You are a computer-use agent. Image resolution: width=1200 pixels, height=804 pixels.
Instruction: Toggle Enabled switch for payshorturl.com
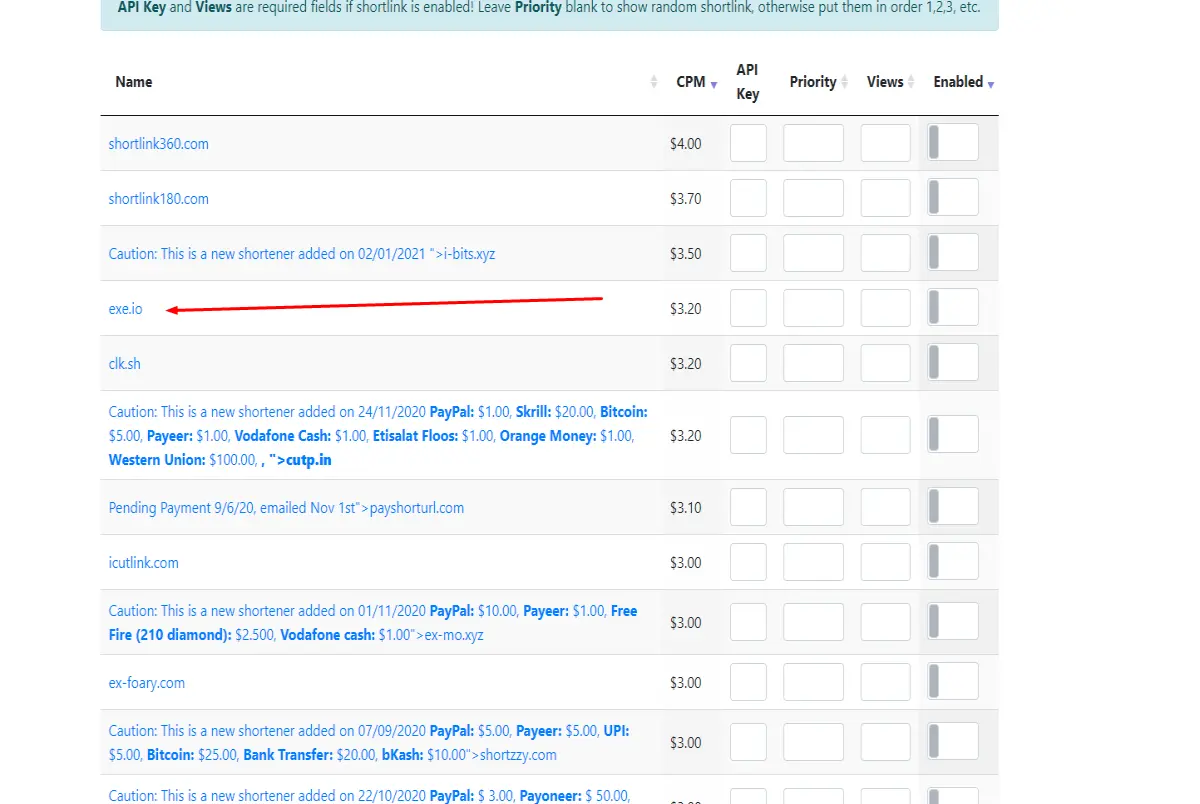coord(953,507)
